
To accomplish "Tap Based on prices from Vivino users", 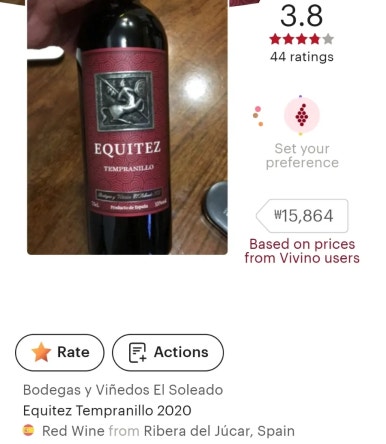I will [x=302, y=251].
